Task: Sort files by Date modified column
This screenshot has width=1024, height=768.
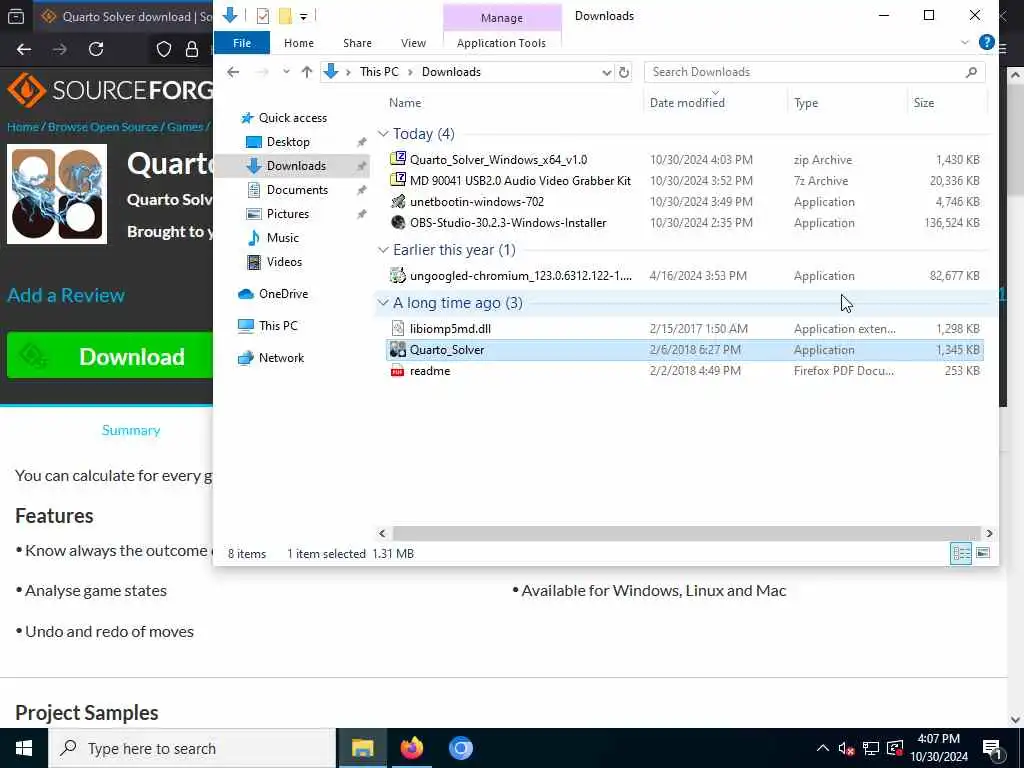Action: point(687,103)
